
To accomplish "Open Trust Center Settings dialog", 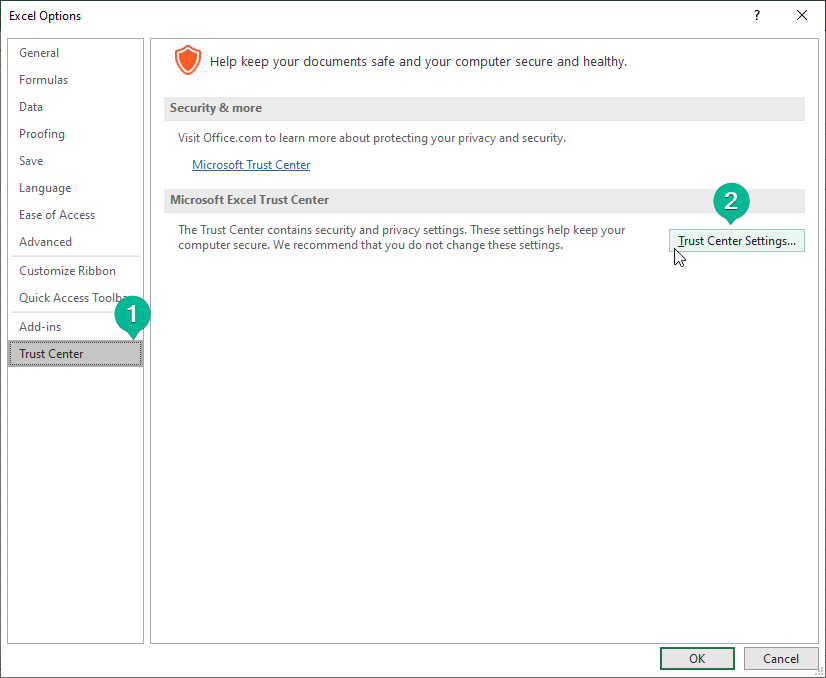I will pyautogui.click(x=736, y=241).
